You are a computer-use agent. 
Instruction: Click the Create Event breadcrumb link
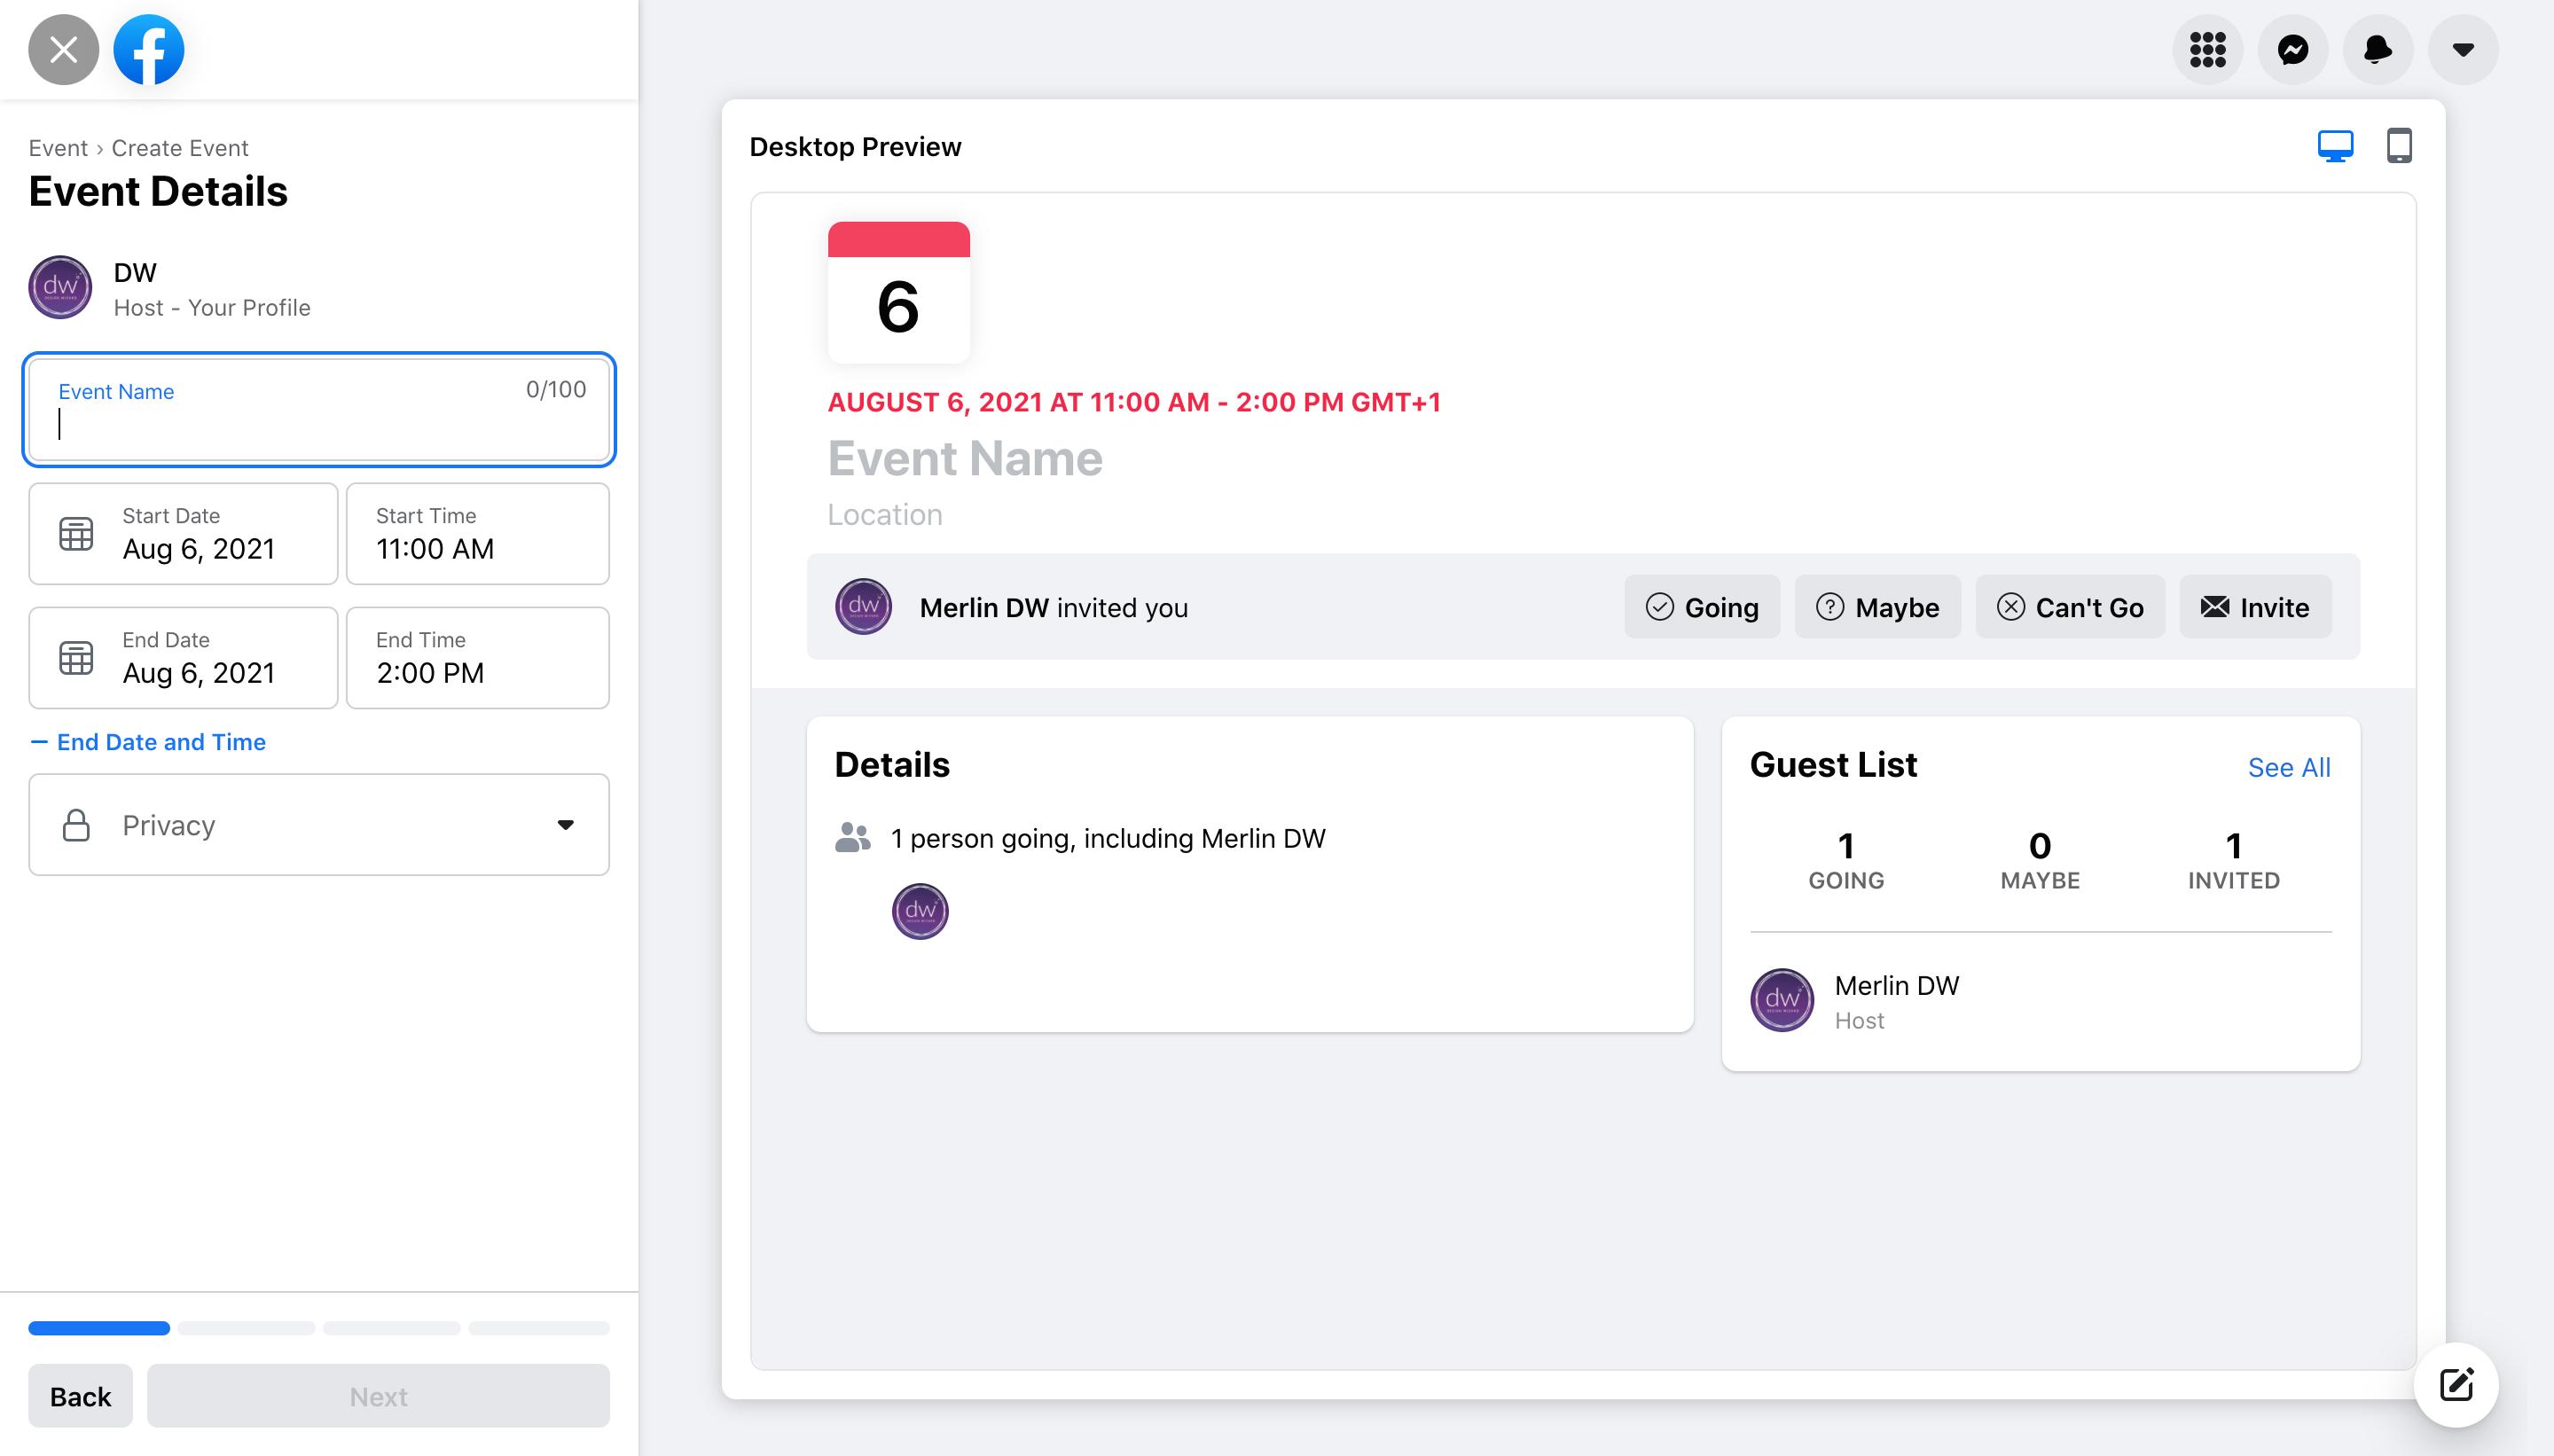click(179, 147)
